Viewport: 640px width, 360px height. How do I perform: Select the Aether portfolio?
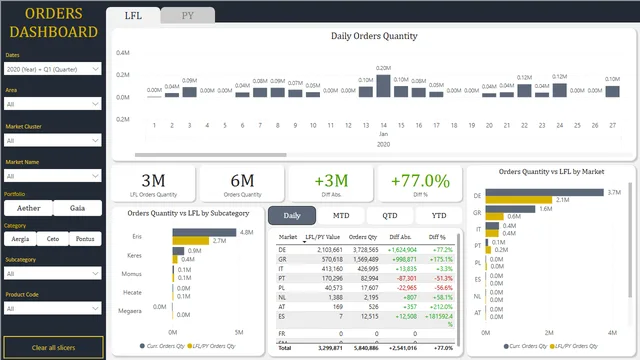click(29, 208)
